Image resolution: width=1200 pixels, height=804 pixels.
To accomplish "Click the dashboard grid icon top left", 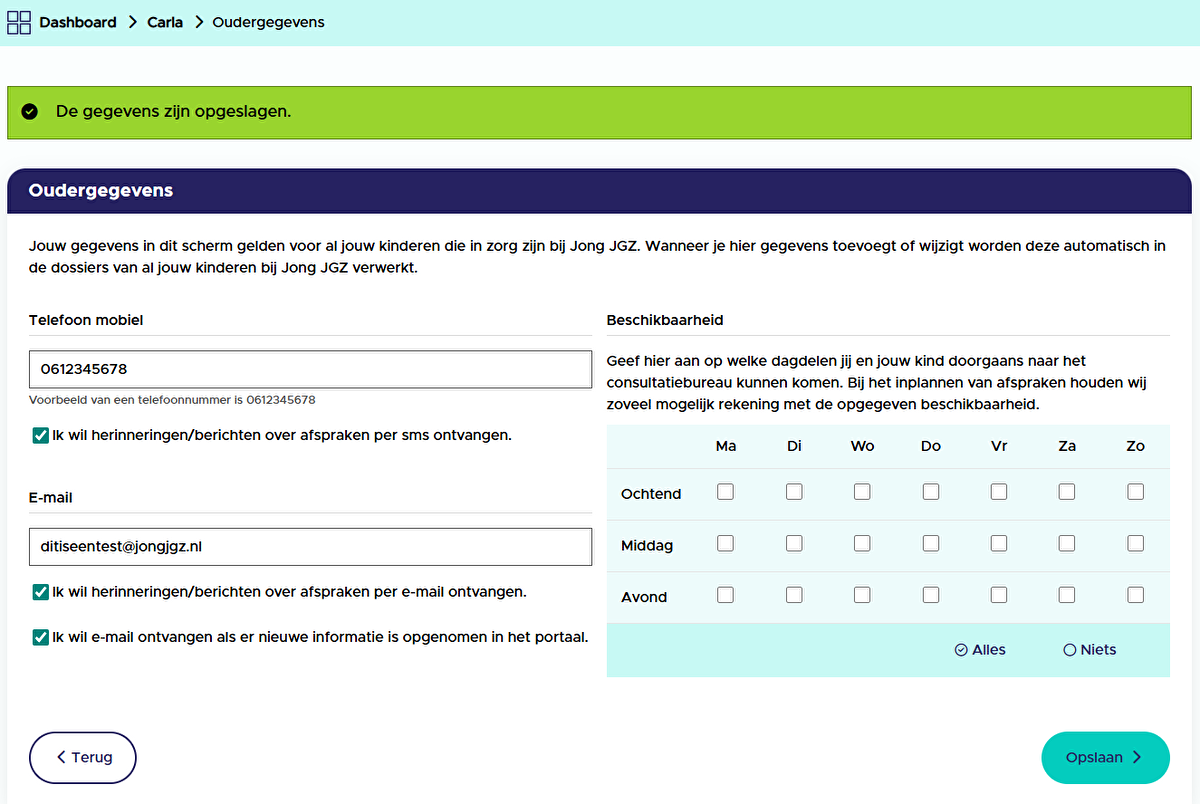I will [x=18, y=22].
